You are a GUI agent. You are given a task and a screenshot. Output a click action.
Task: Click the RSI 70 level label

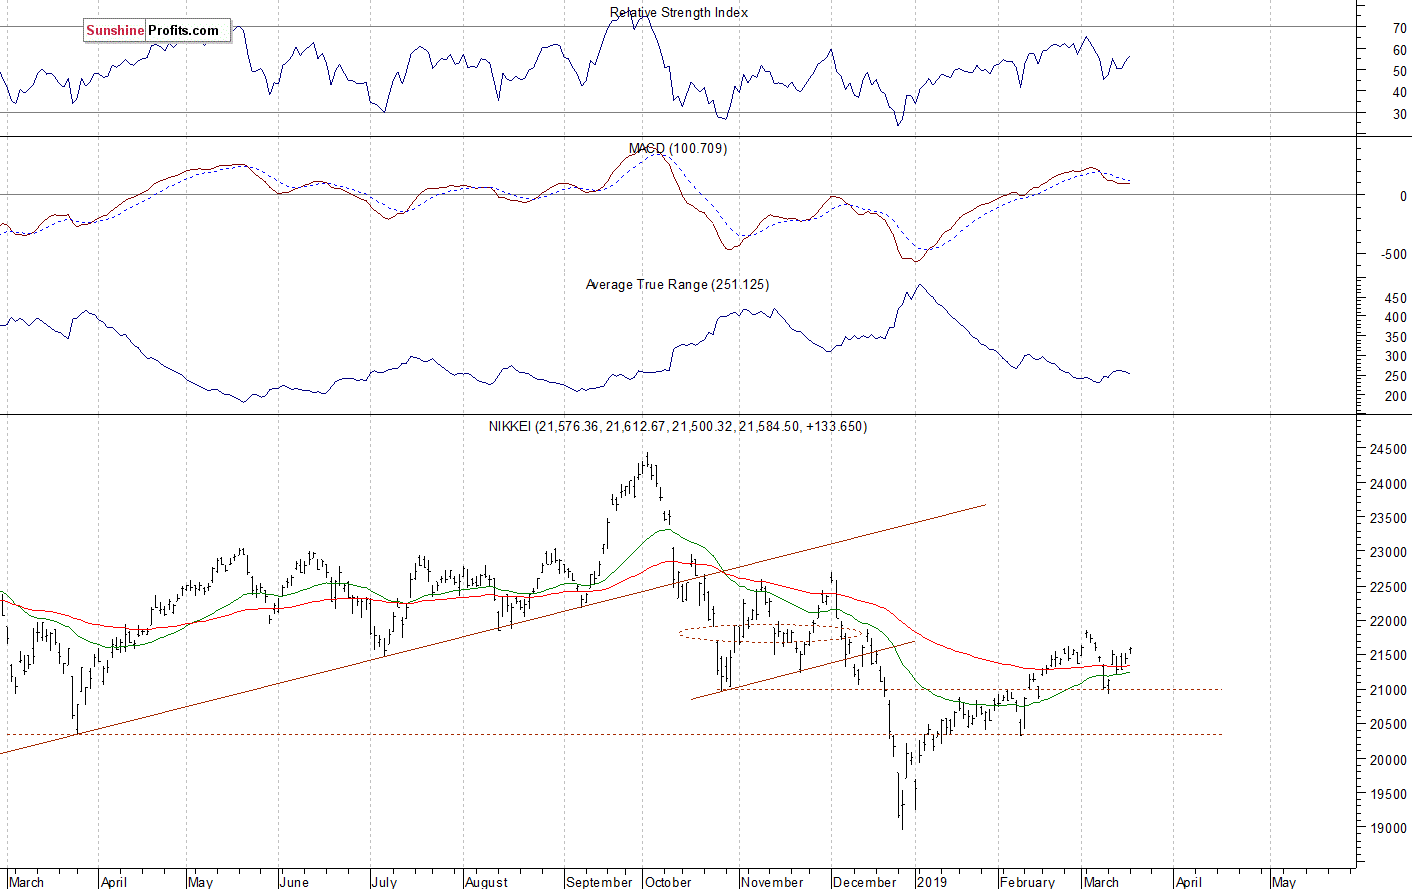pos(1400,29)
